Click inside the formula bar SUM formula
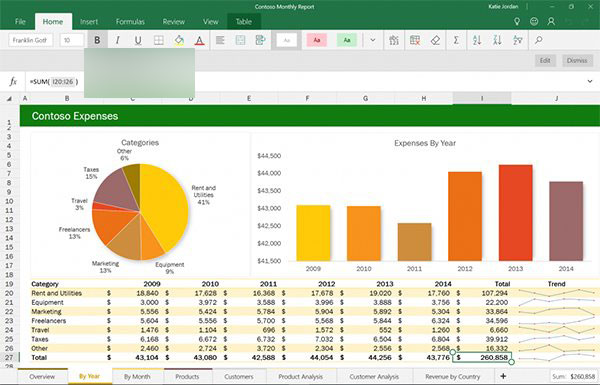Image resolution: width=600 pixels, height=385 pixels. (x=54, y=82)
